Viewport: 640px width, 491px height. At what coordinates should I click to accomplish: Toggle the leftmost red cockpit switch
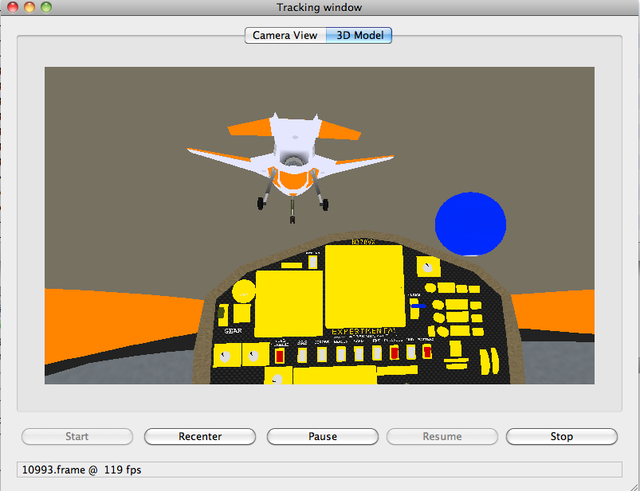[280, 354]
